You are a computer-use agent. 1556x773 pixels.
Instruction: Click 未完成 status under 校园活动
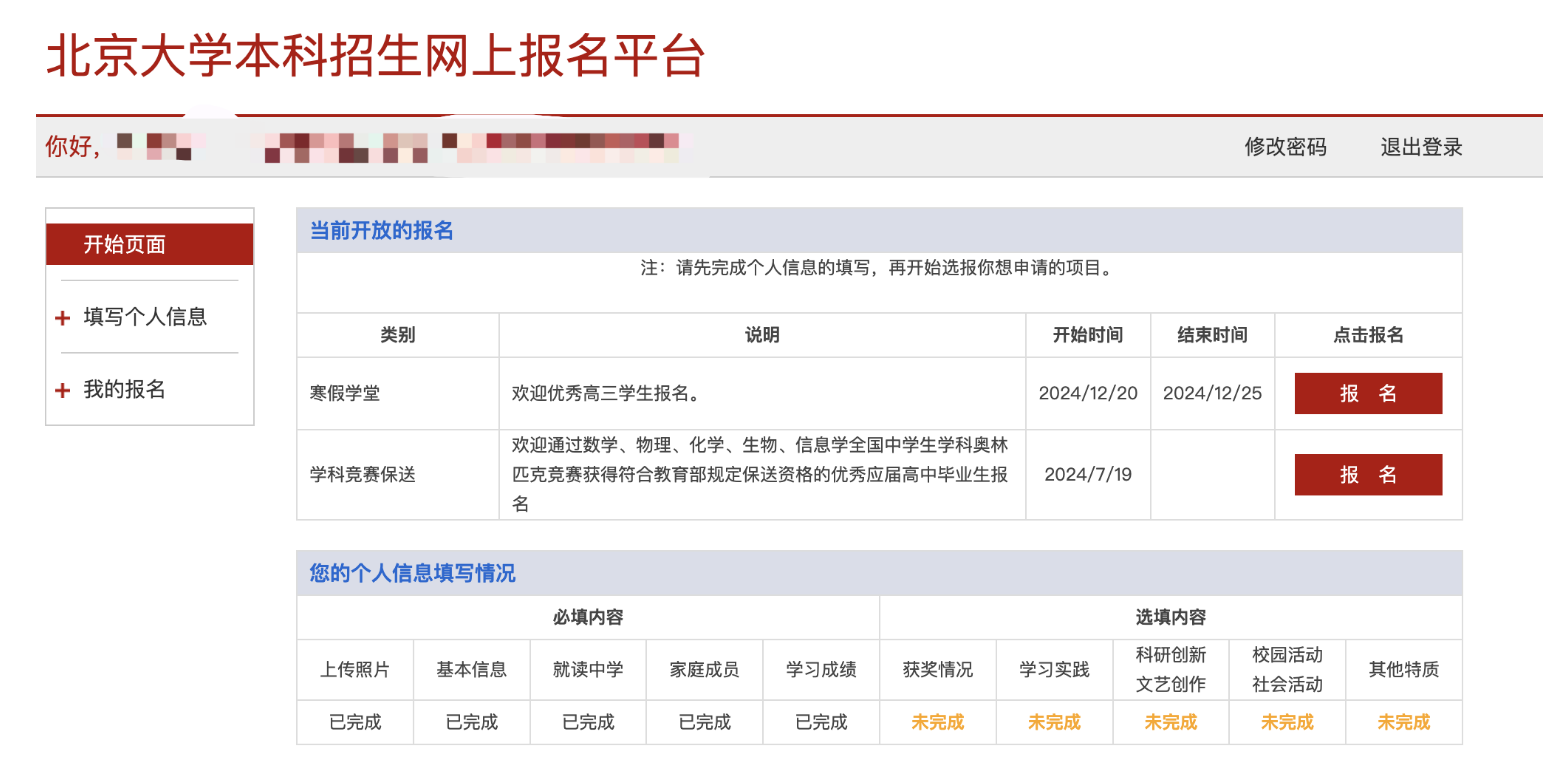(x=1287, y=722)
